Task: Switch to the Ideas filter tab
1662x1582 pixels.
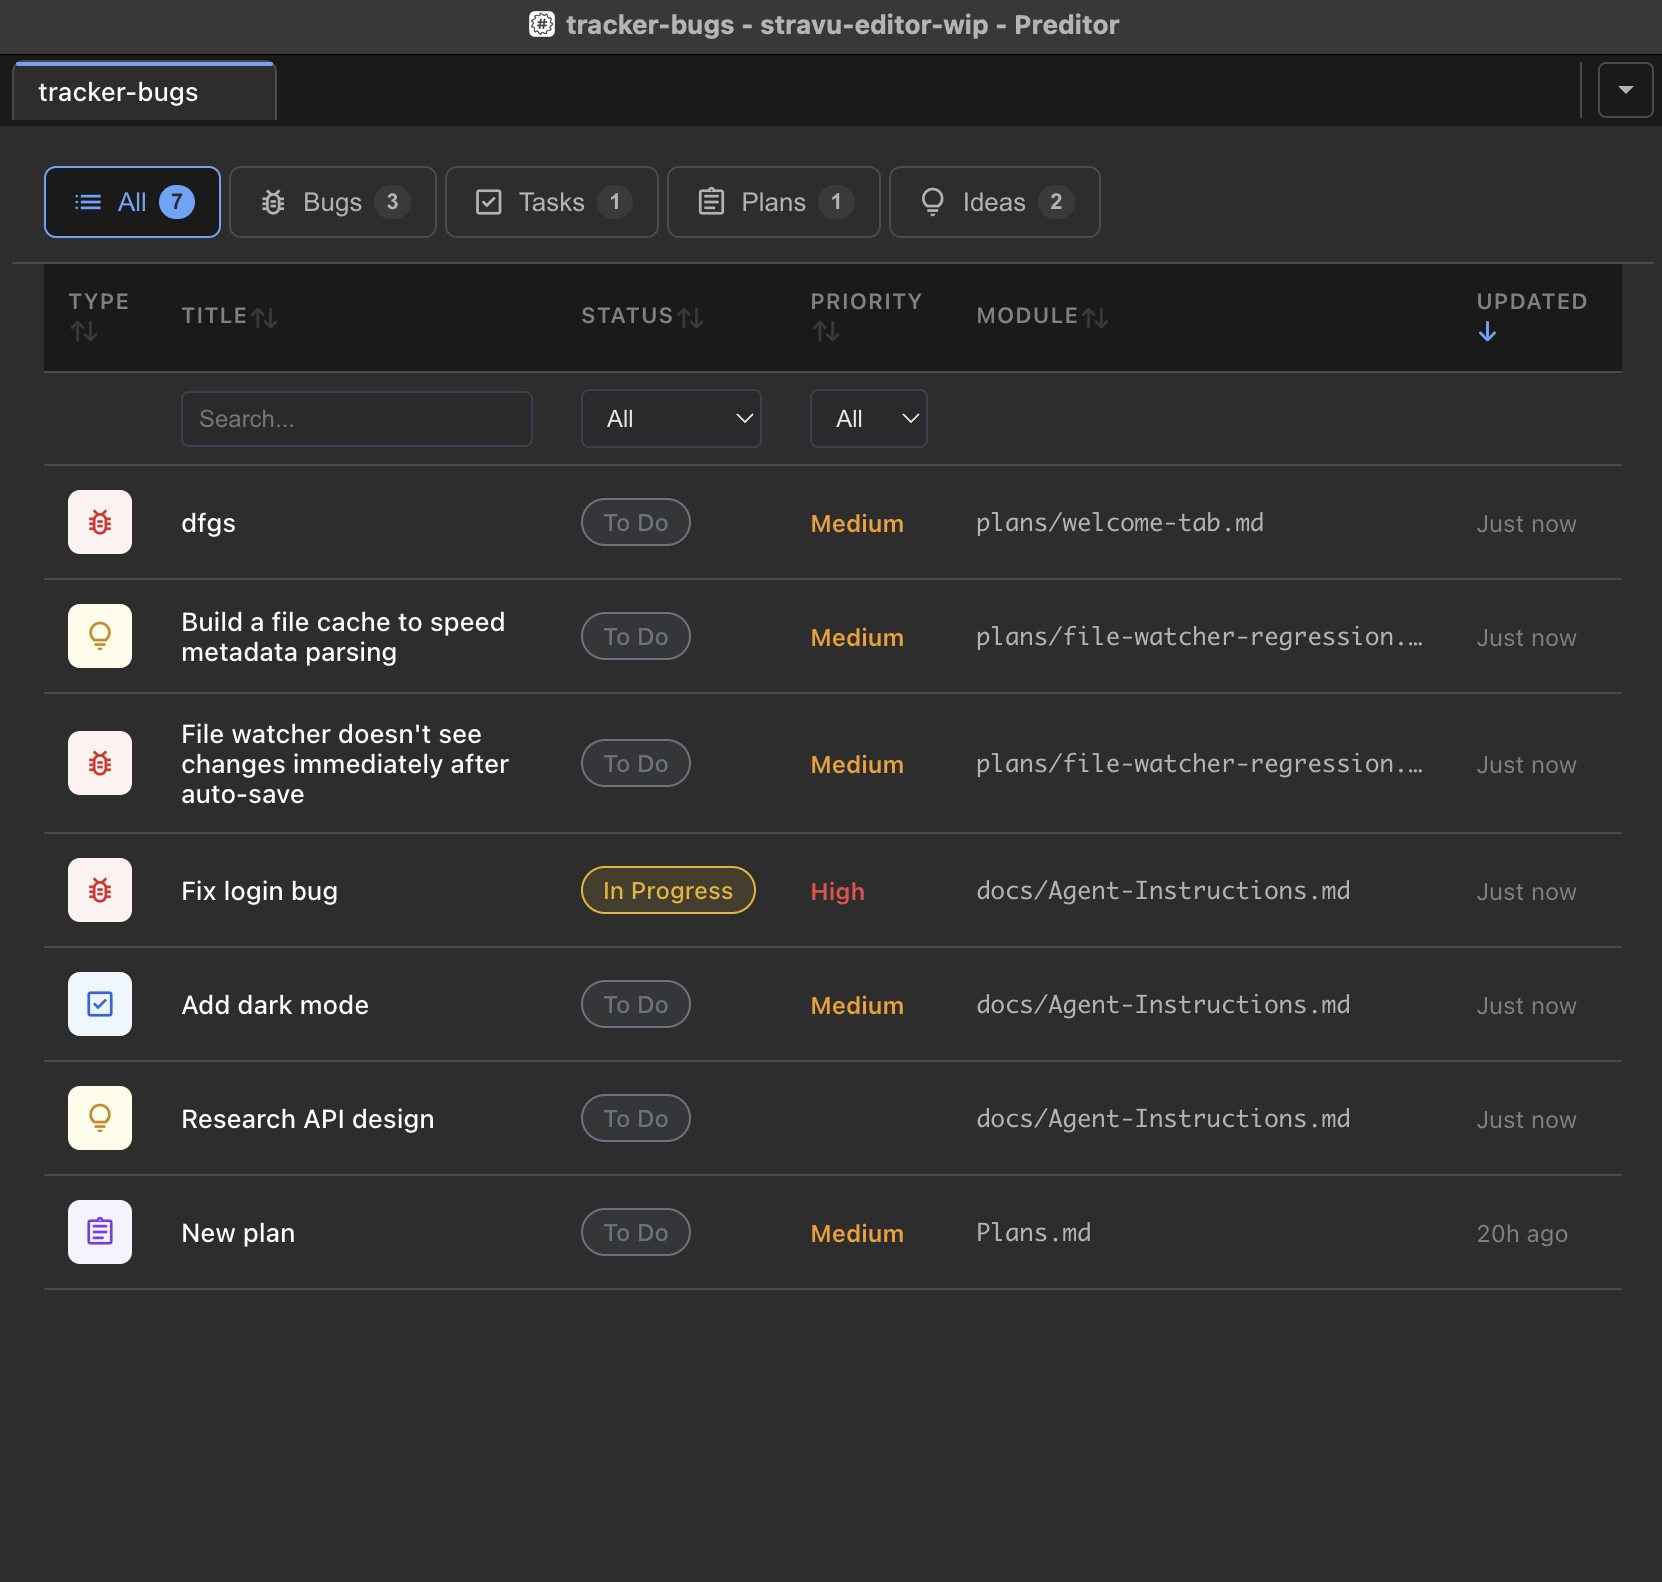Action: pos(994,202)
